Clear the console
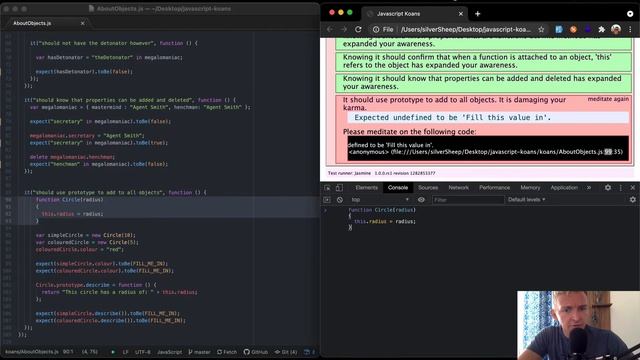Image resolution: width=640 pixels, height=360 pixels. 340,200
